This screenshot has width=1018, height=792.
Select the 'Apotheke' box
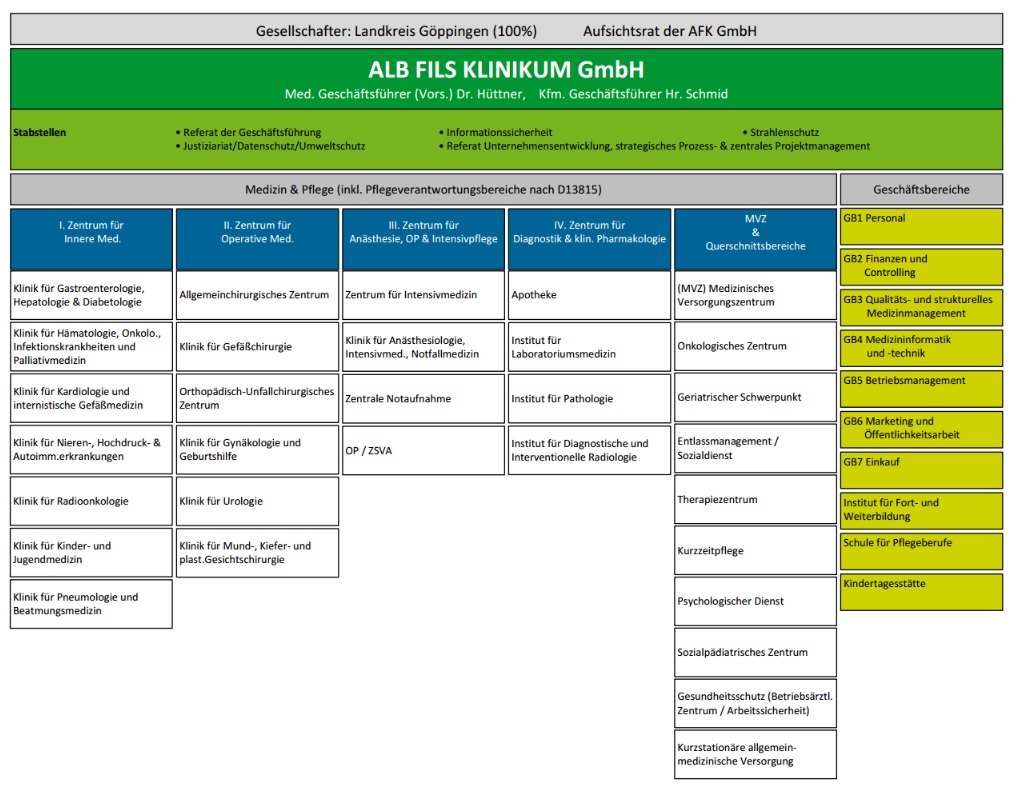click(590, 295)
